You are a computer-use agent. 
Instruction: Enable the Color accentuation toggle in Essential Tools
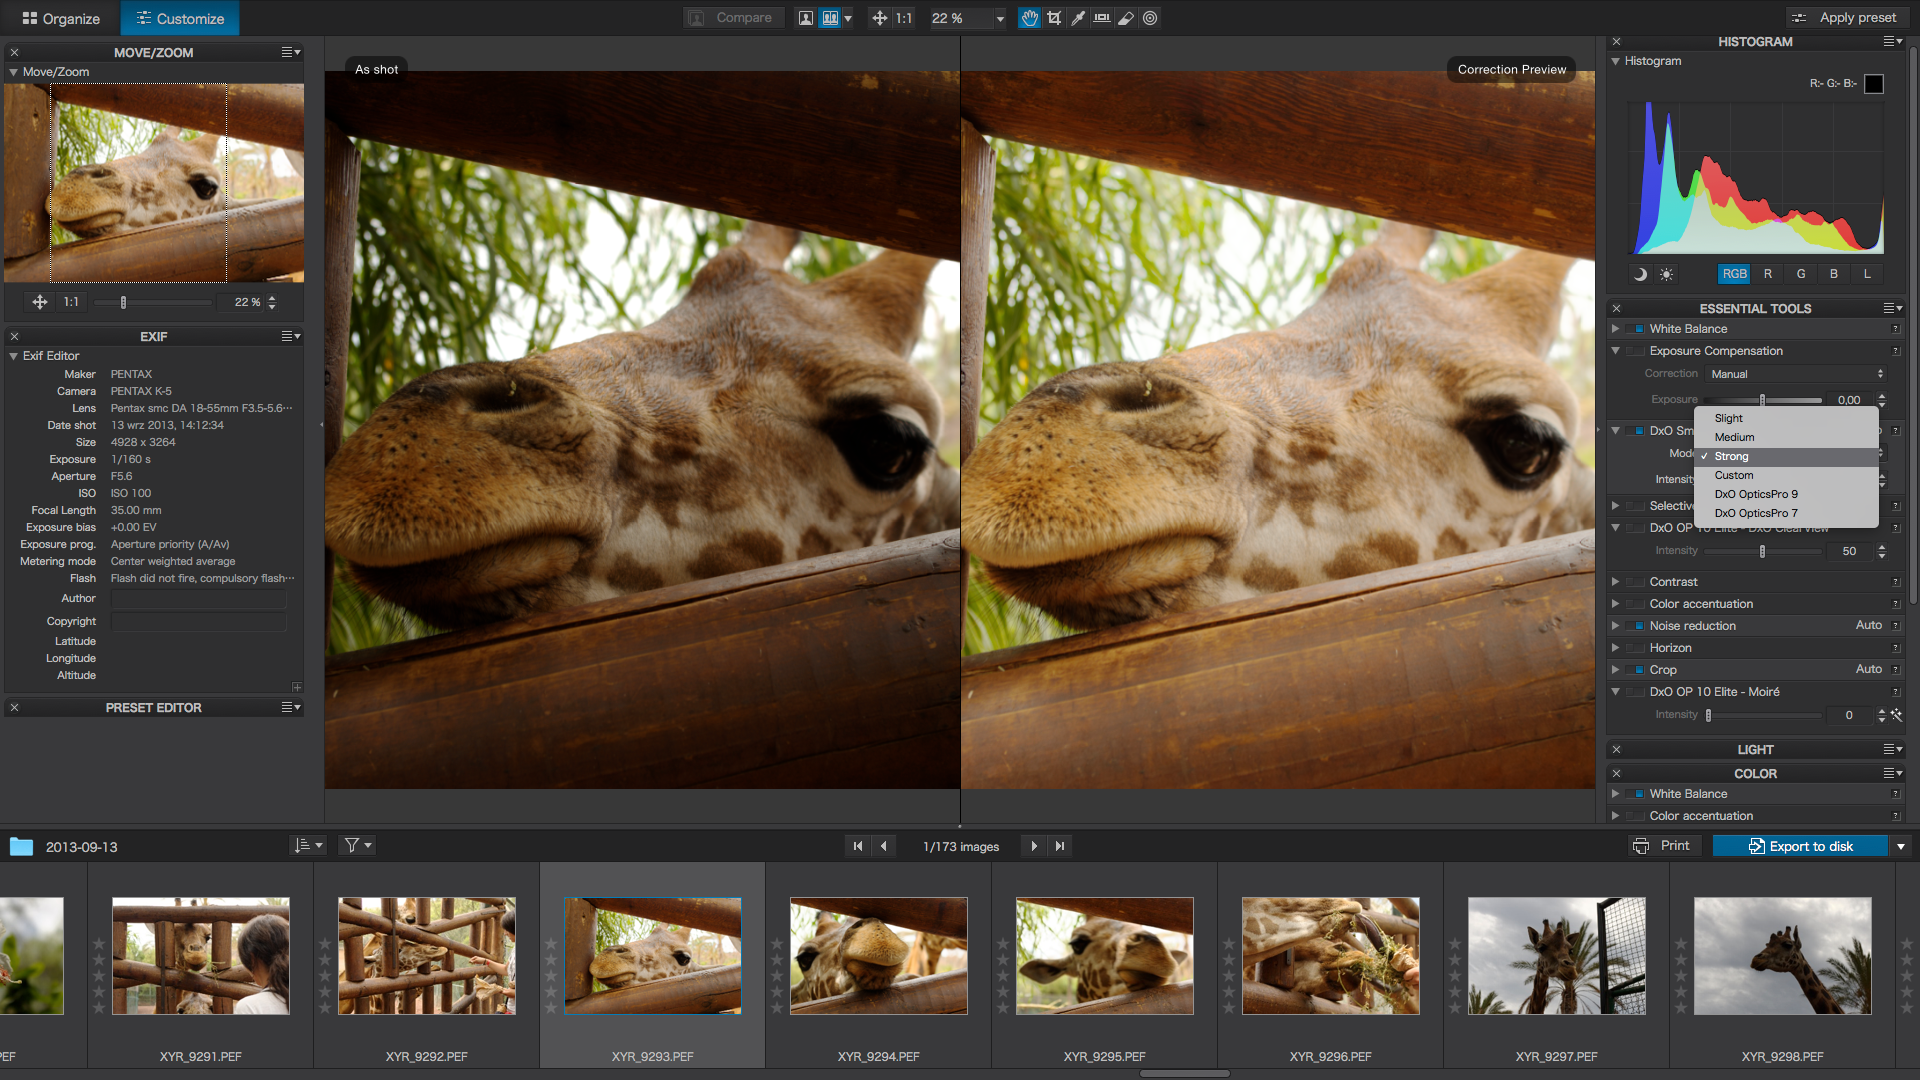(1635, 604)
